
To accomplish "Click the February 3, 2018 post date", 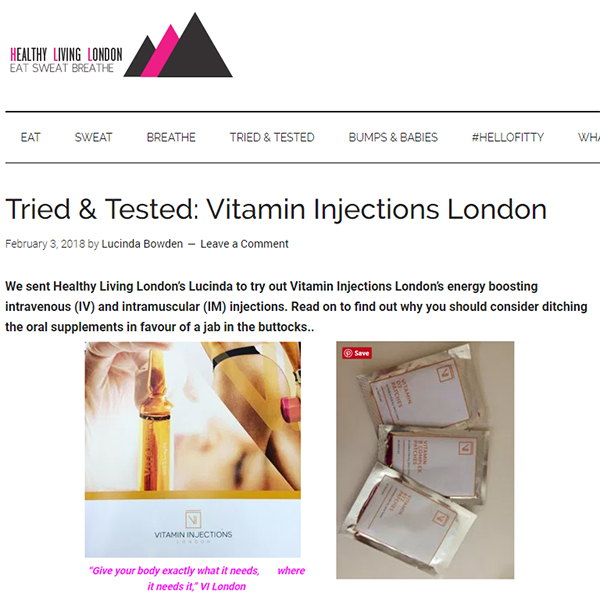I will 45,244.
